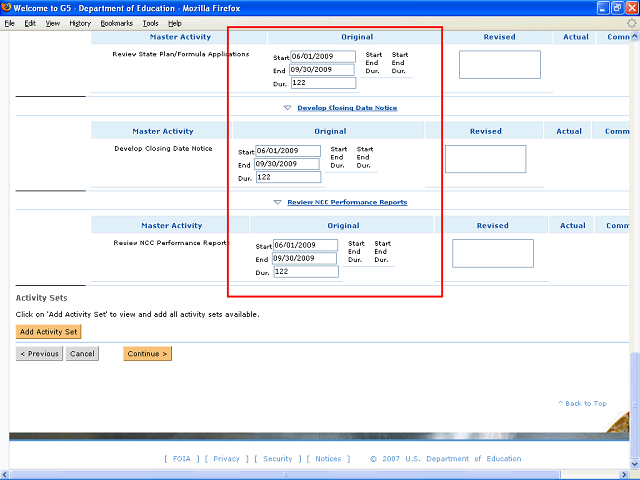Screen dimensions: 640x480
Task: Open the View menu
Action: point(52,23)
